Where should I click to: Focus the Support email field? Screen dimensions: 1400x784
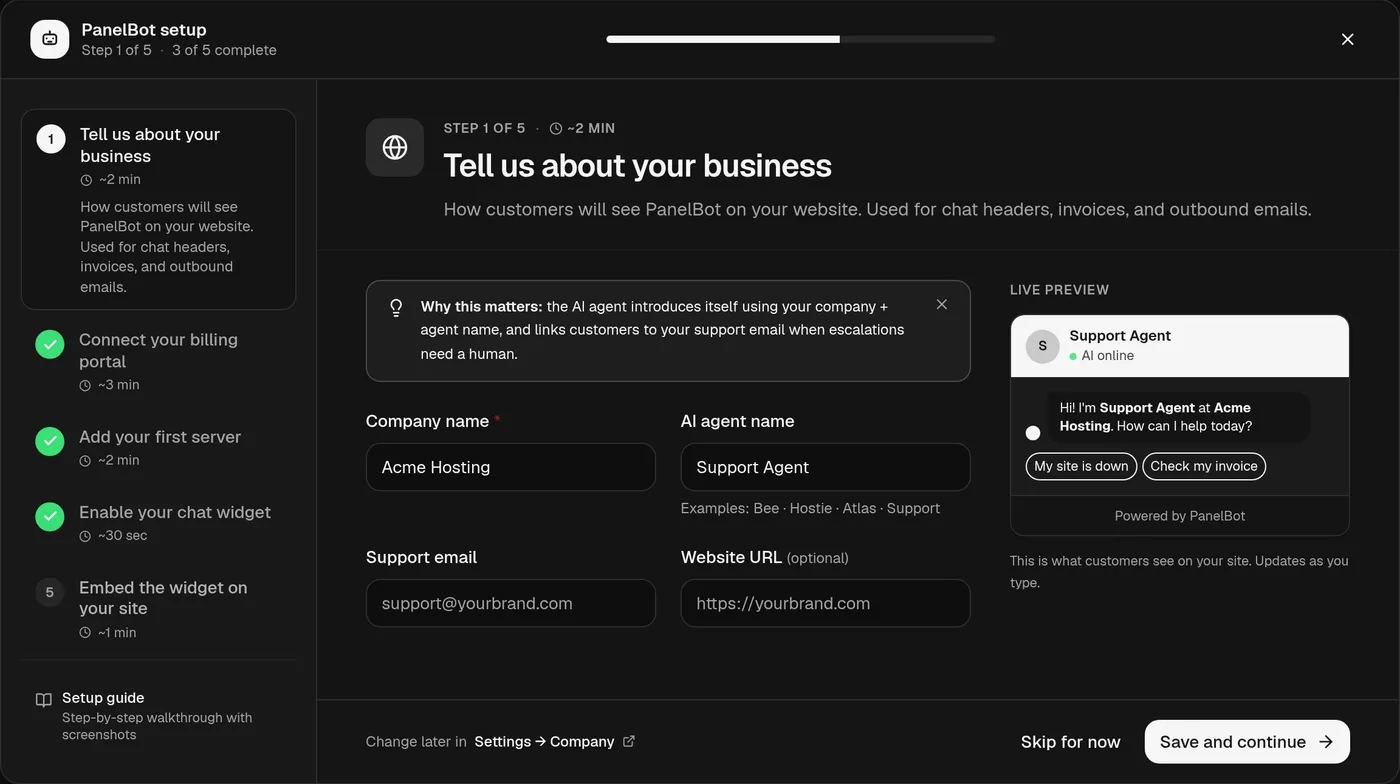(x=511, y=603)
